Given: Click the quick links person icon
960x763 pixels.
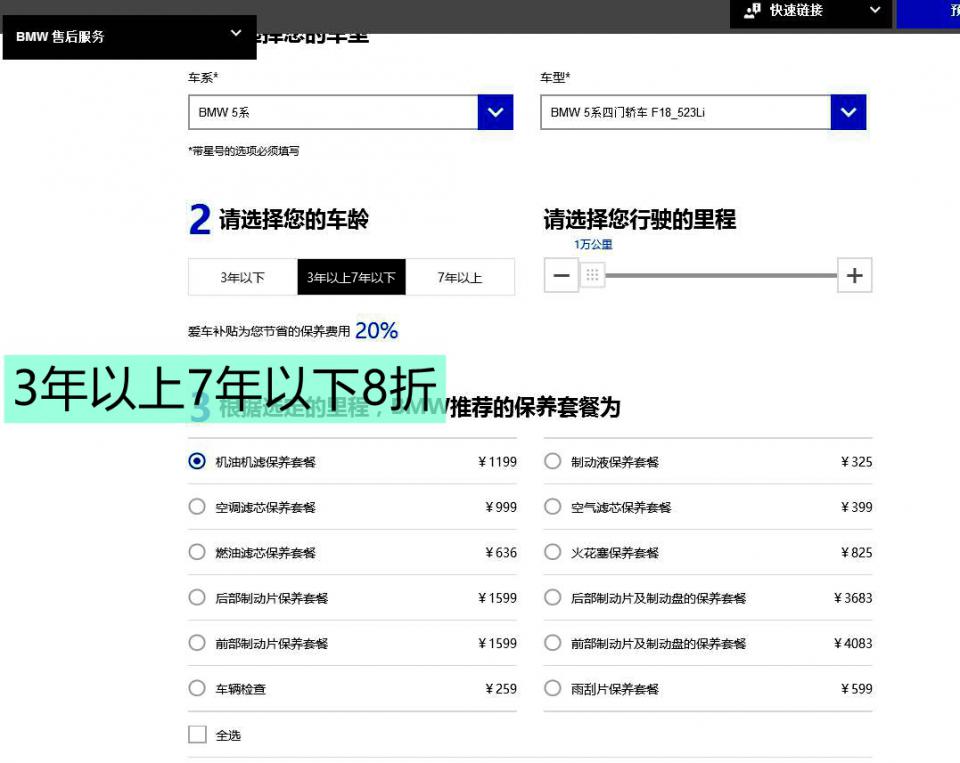Looking at the screenshot, I should point(752,10).
